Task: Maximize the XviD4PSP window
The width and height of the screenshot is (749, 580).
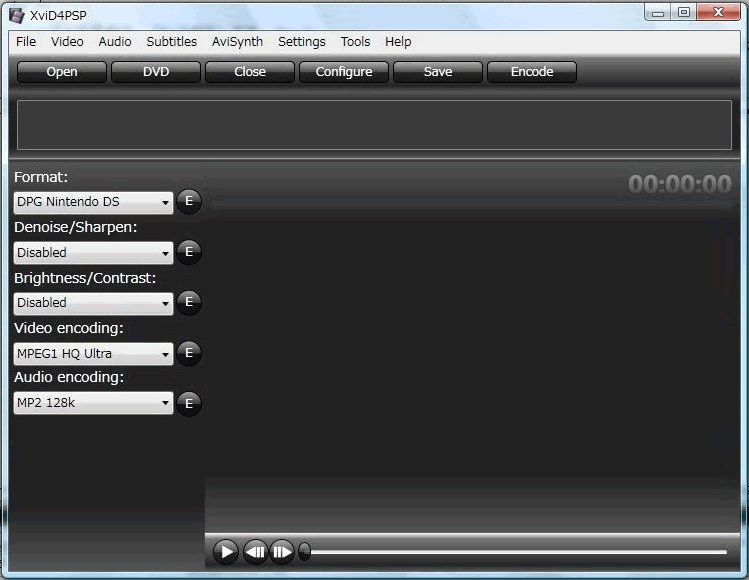Action: click(x=684, y=12)
